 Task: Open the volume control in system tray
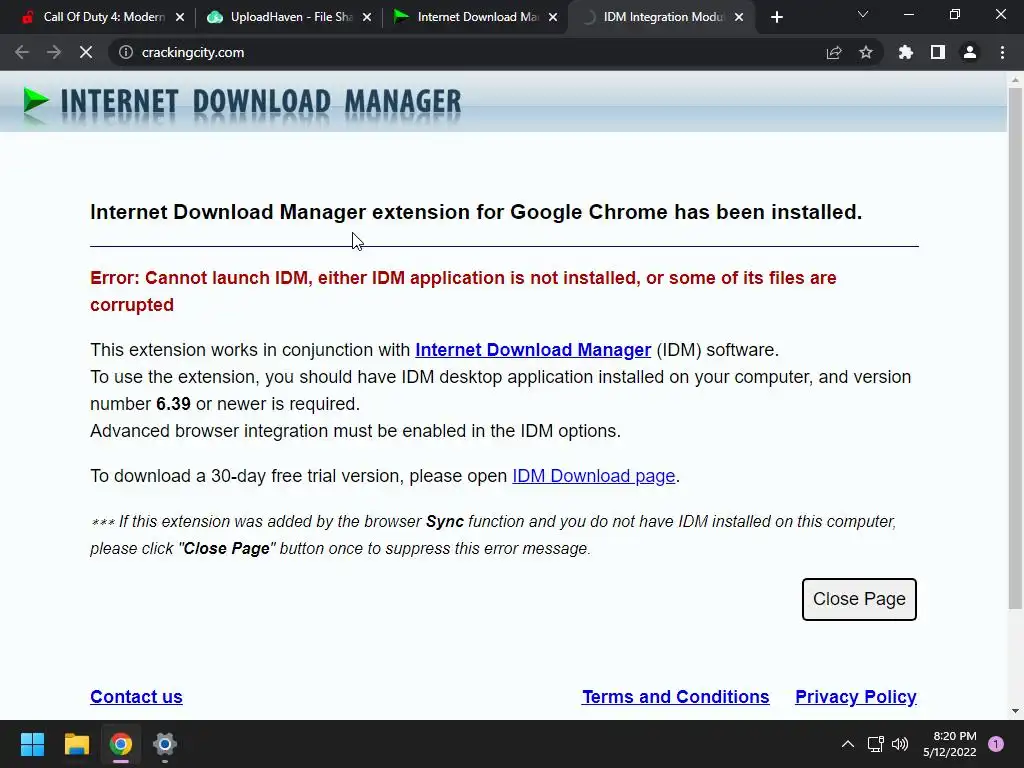pos(900,744)
